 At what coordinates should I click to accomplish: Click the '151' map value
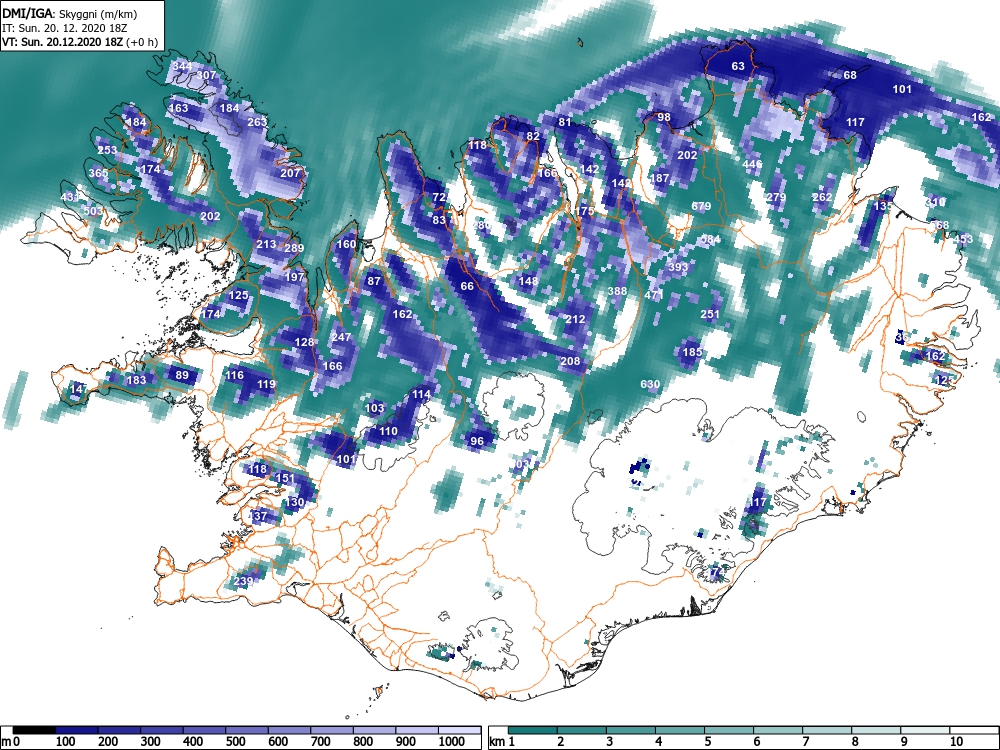285,478
